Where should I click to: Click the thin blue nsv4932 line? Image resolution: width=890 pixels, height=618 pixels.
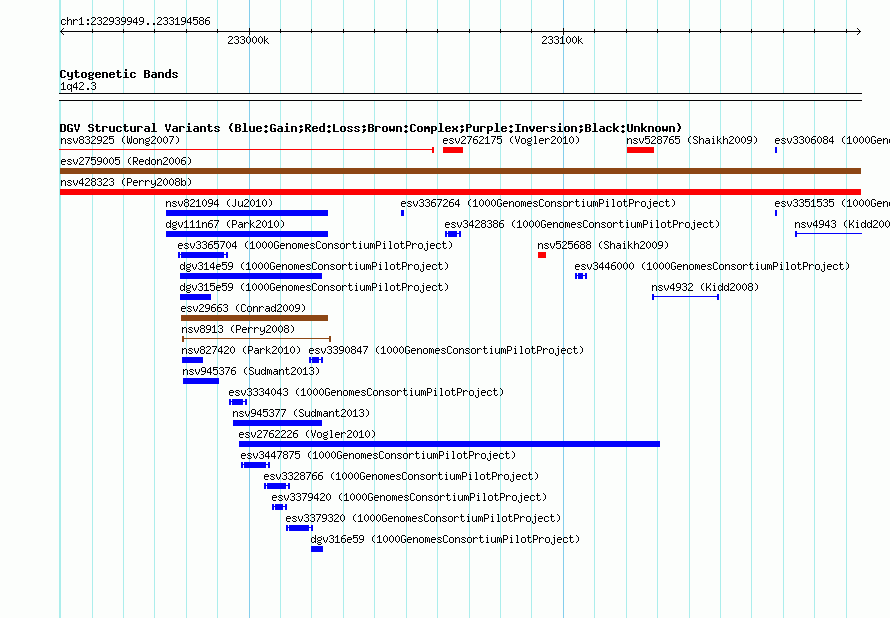click(x=686, y=297)
